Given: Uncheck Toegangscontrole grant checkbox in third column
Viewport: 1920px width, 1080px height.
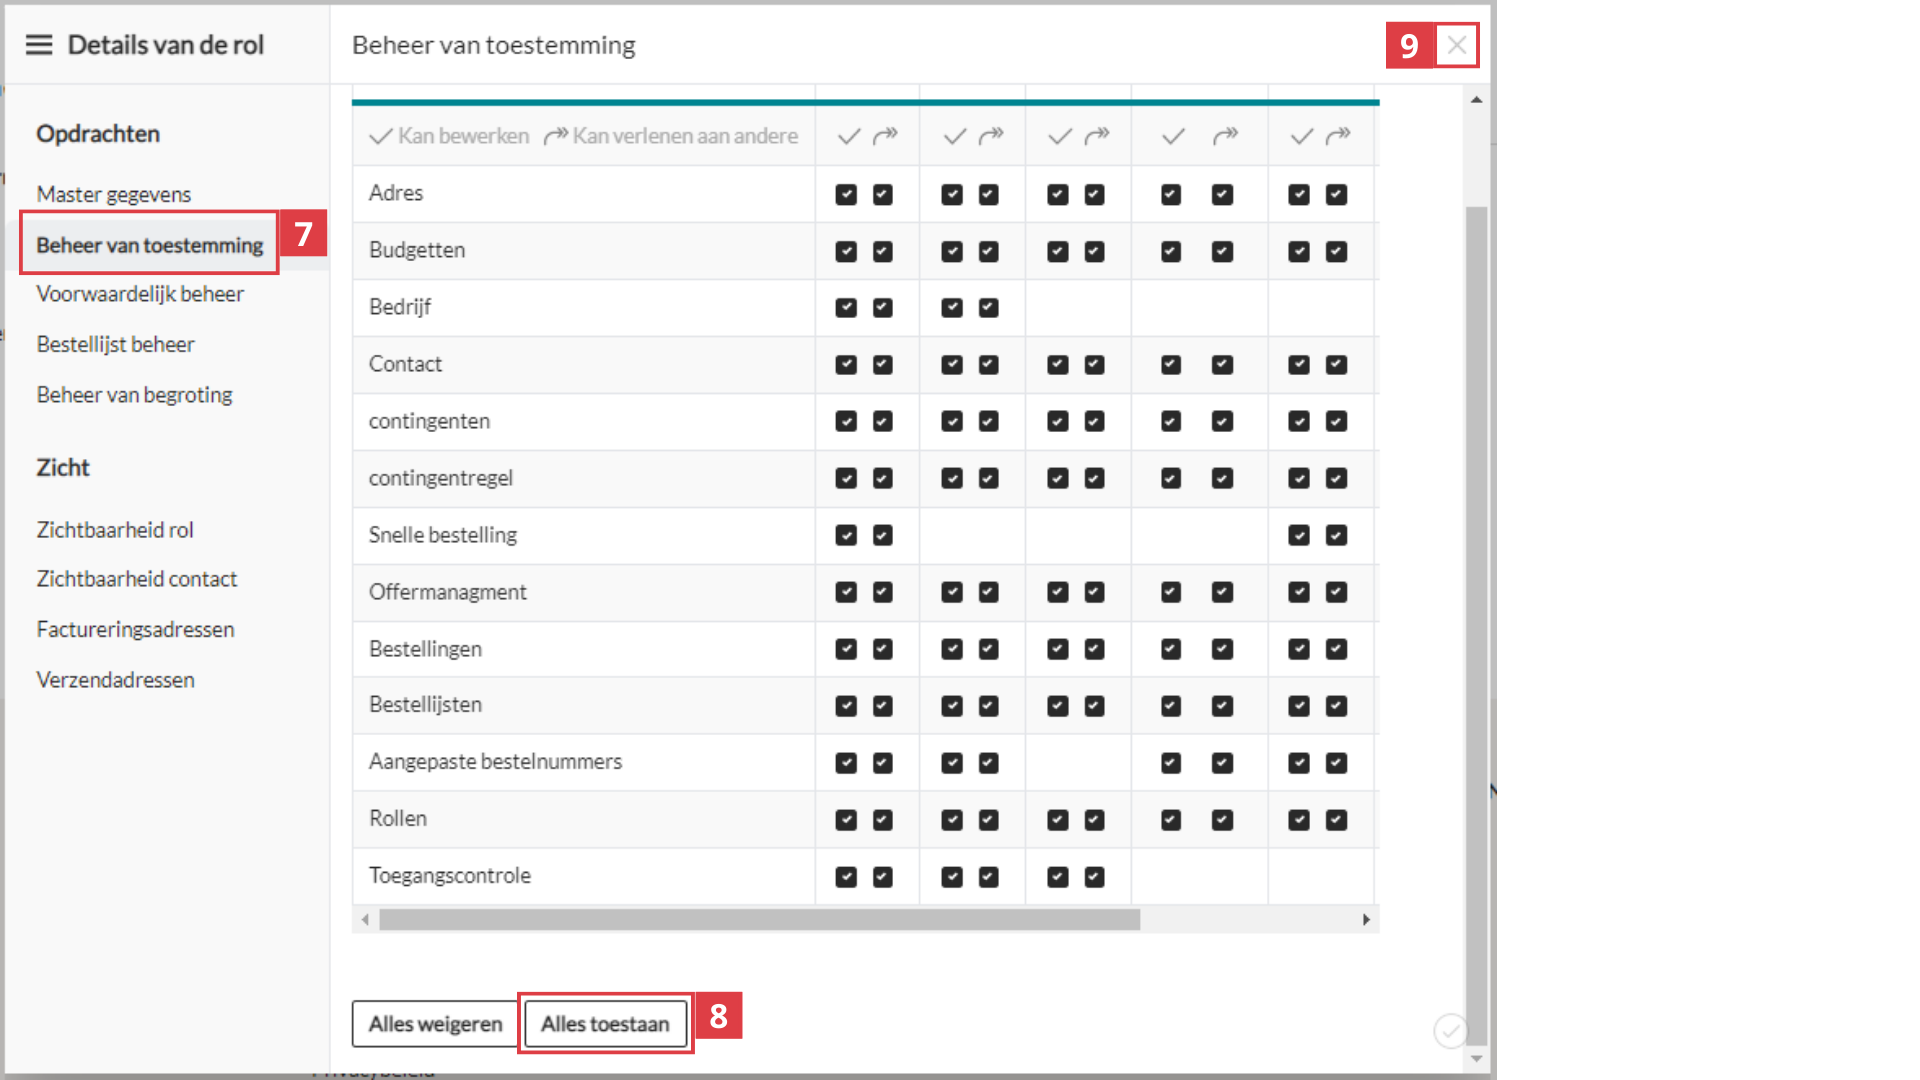Looking at the screenshot, I should pyautogui.click(x=1094, y=877).
